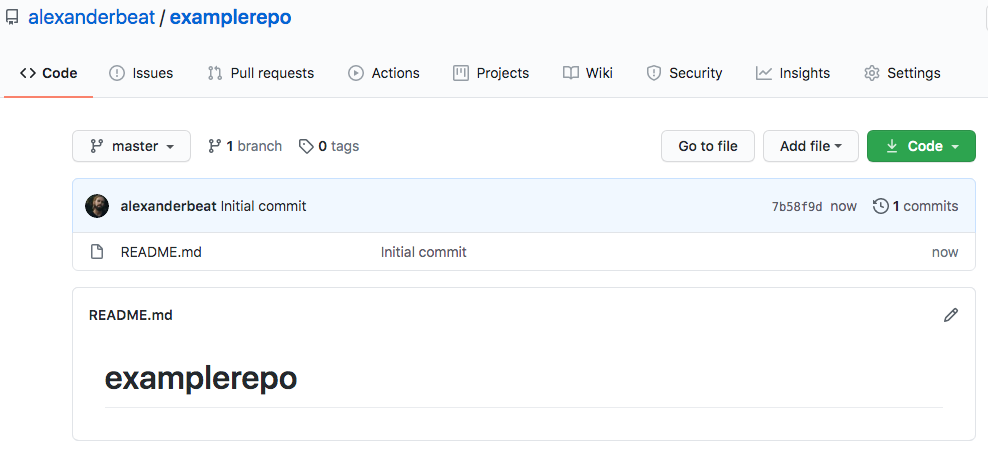This screenshot has height=454, width=988.
Task: Open the Insights tab
Action: point(793,73)
